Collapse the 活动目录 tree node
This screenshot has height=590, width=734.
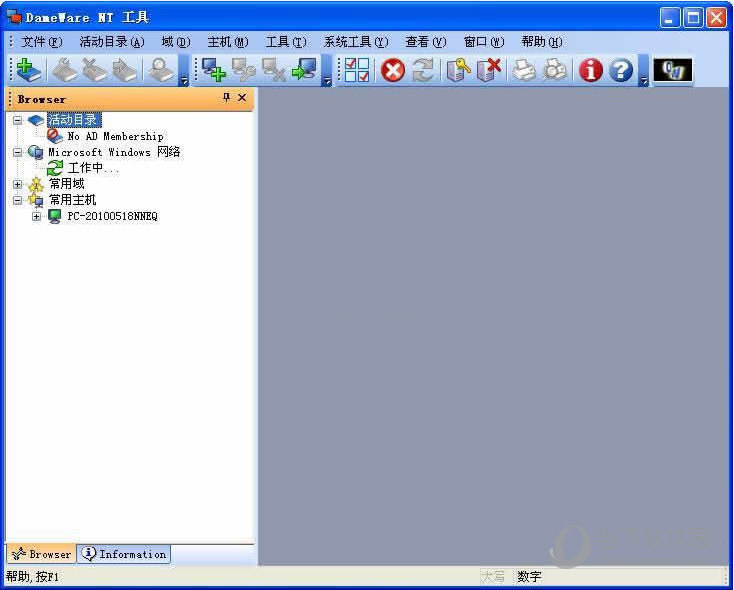pyautogui.click(x=17, y=120)
